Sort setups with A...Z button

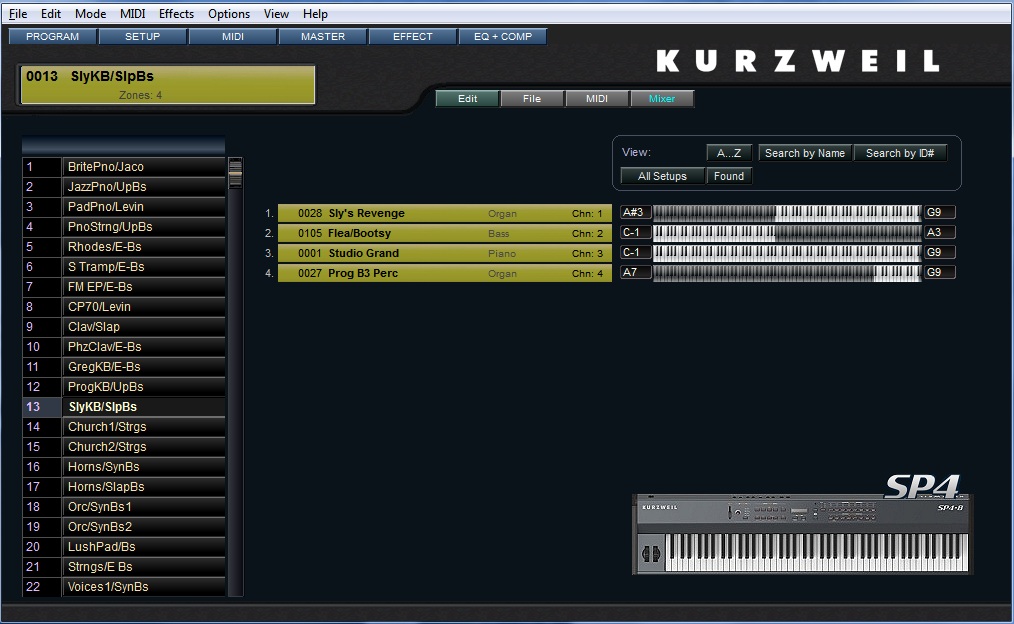pos(729,153)
